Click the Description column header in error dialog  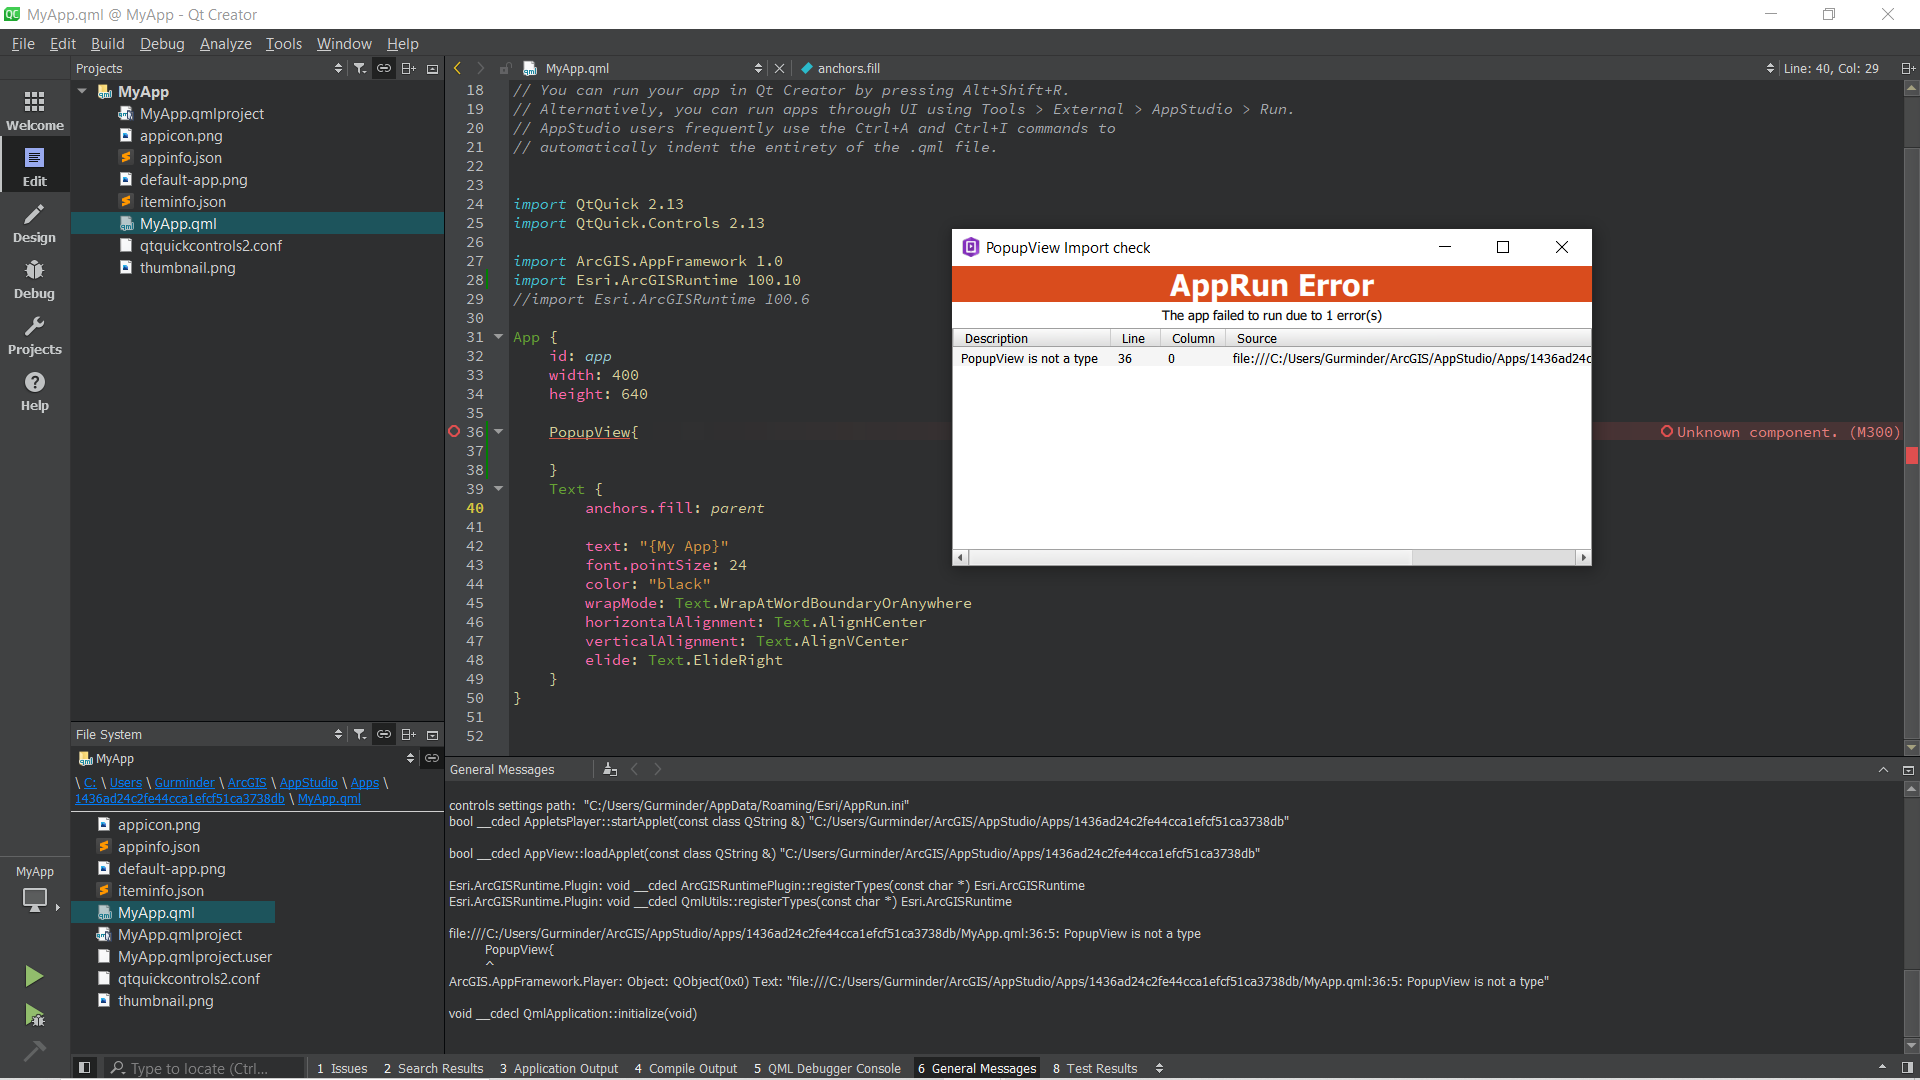[1032, 338]
